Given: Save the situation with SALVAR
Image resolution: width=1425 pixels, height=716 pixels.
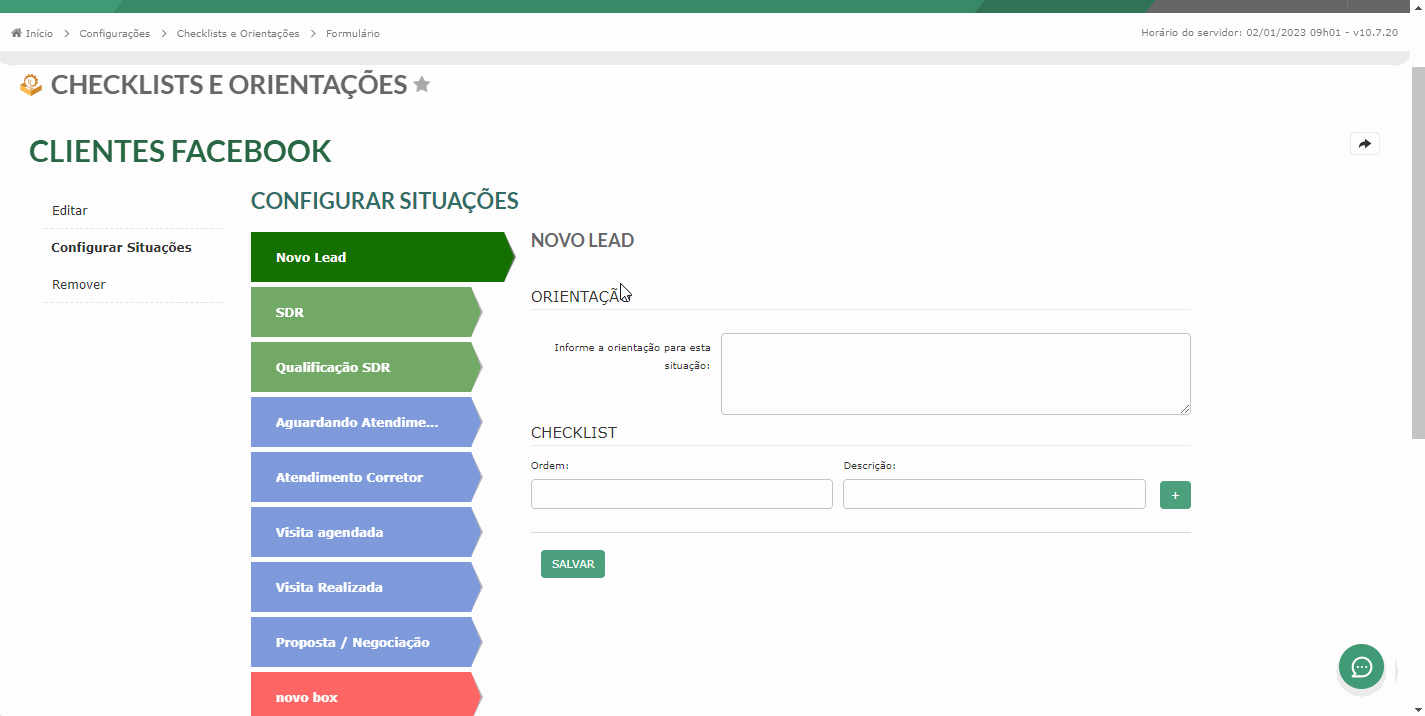Looking at the screenshot, I should point(573,564).
